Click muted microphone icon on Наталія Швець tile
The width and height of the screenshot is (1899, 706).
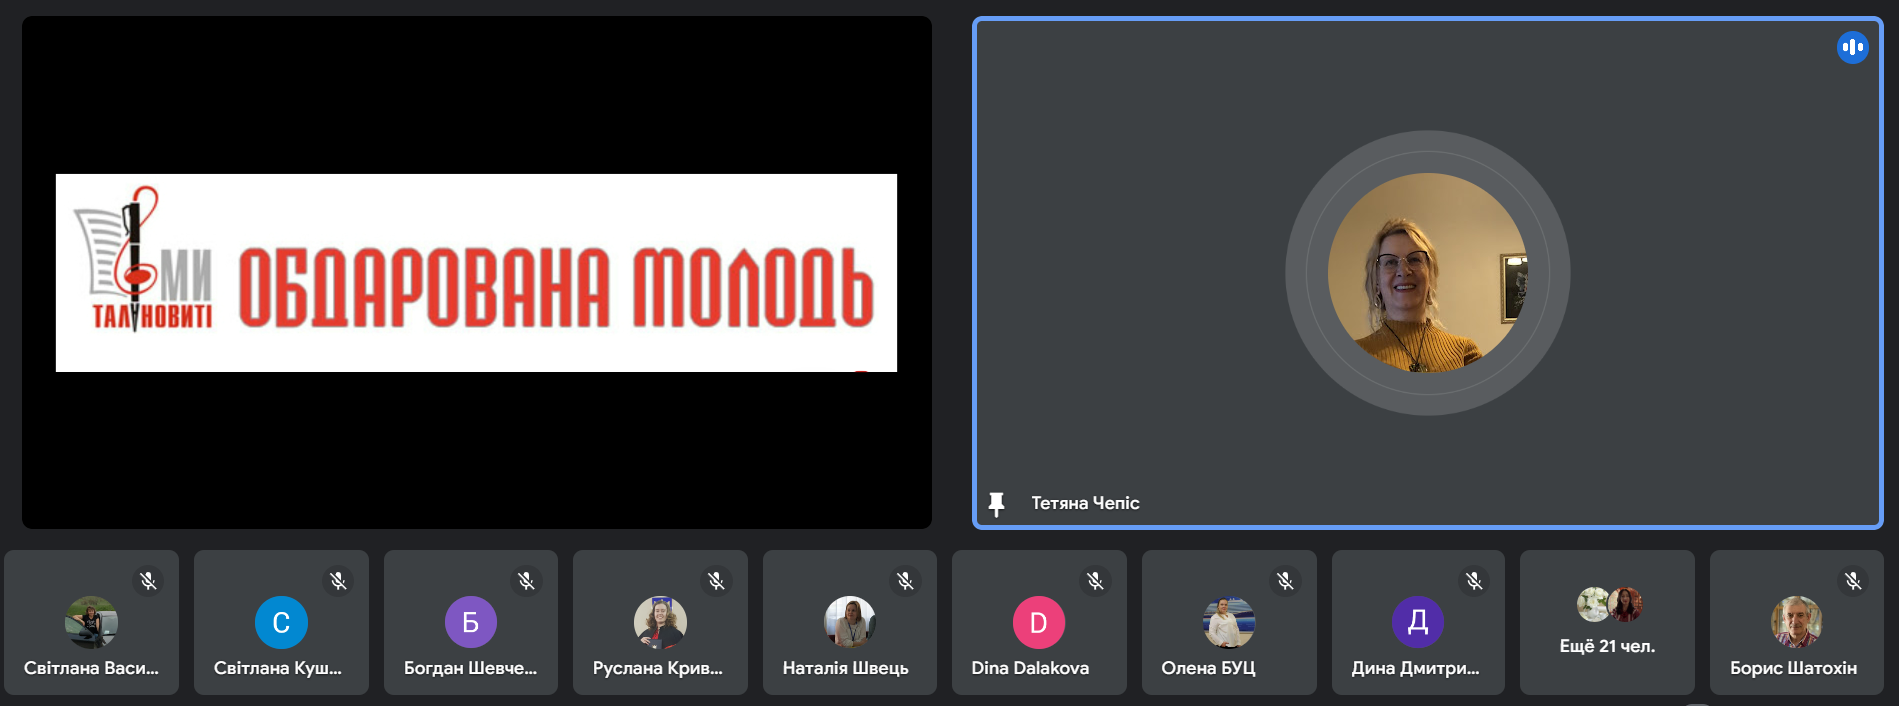[x=905, y=581]
